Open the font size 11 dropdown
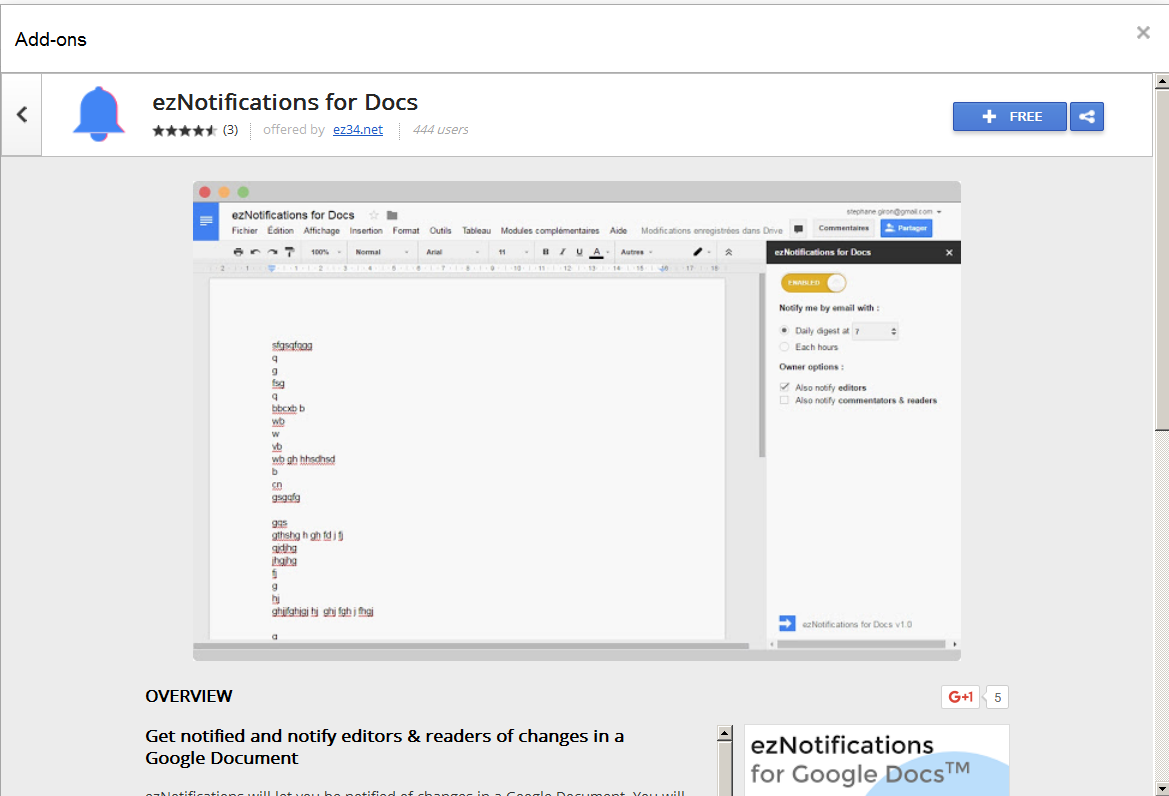1169x796 pixels. 513,252
